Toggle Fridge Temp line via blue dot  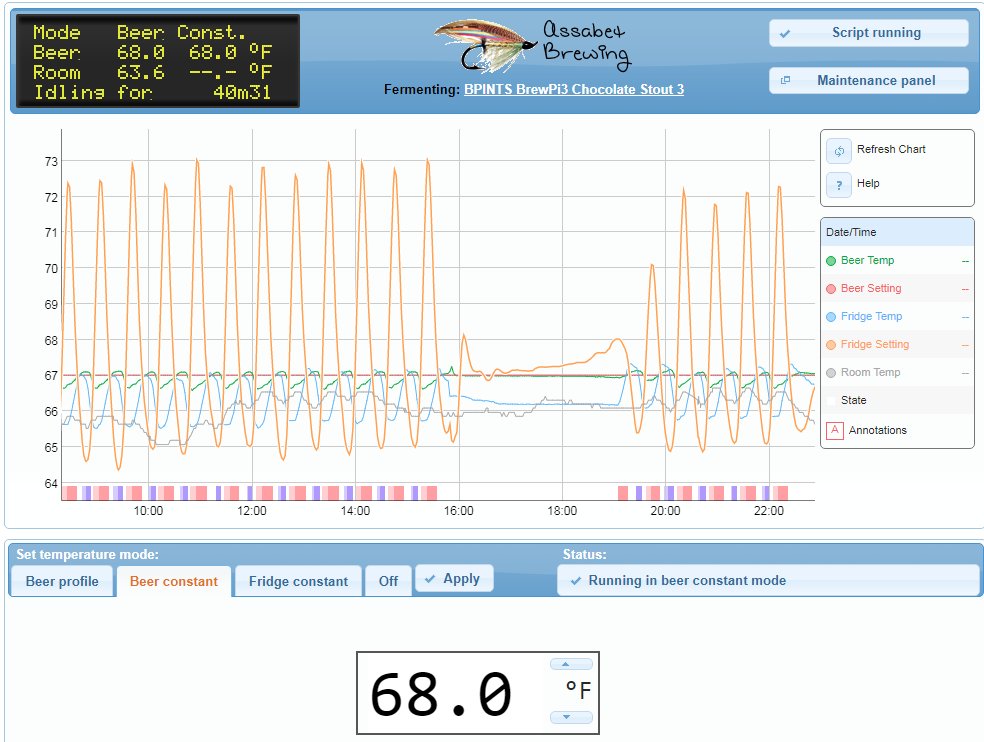pos(831,317)
